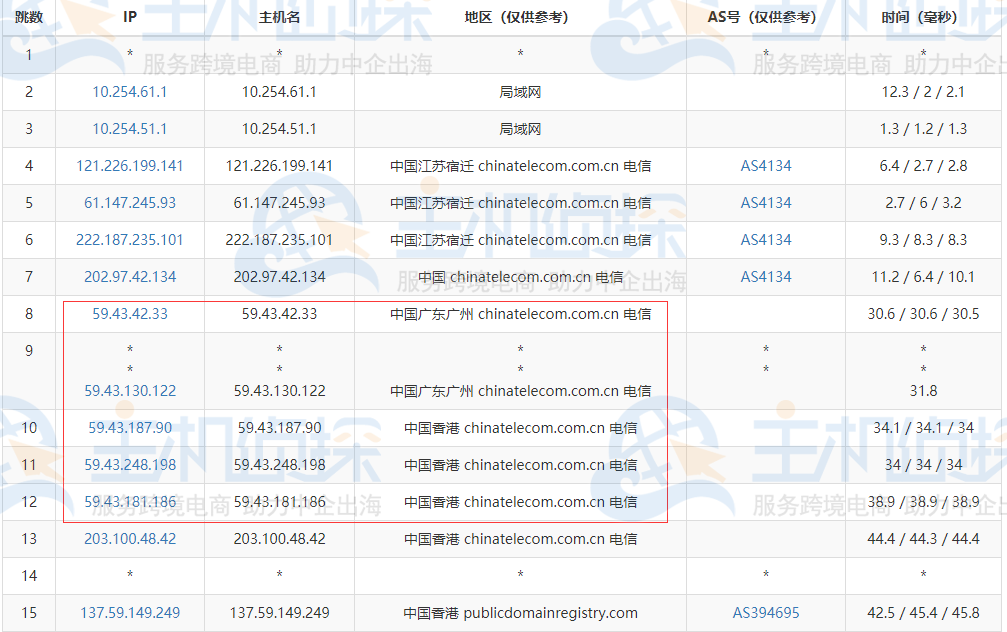Select the IP 121.226.199.141 on hop 4
This screenshot has height=632, width=1007.
pos(129,166)
